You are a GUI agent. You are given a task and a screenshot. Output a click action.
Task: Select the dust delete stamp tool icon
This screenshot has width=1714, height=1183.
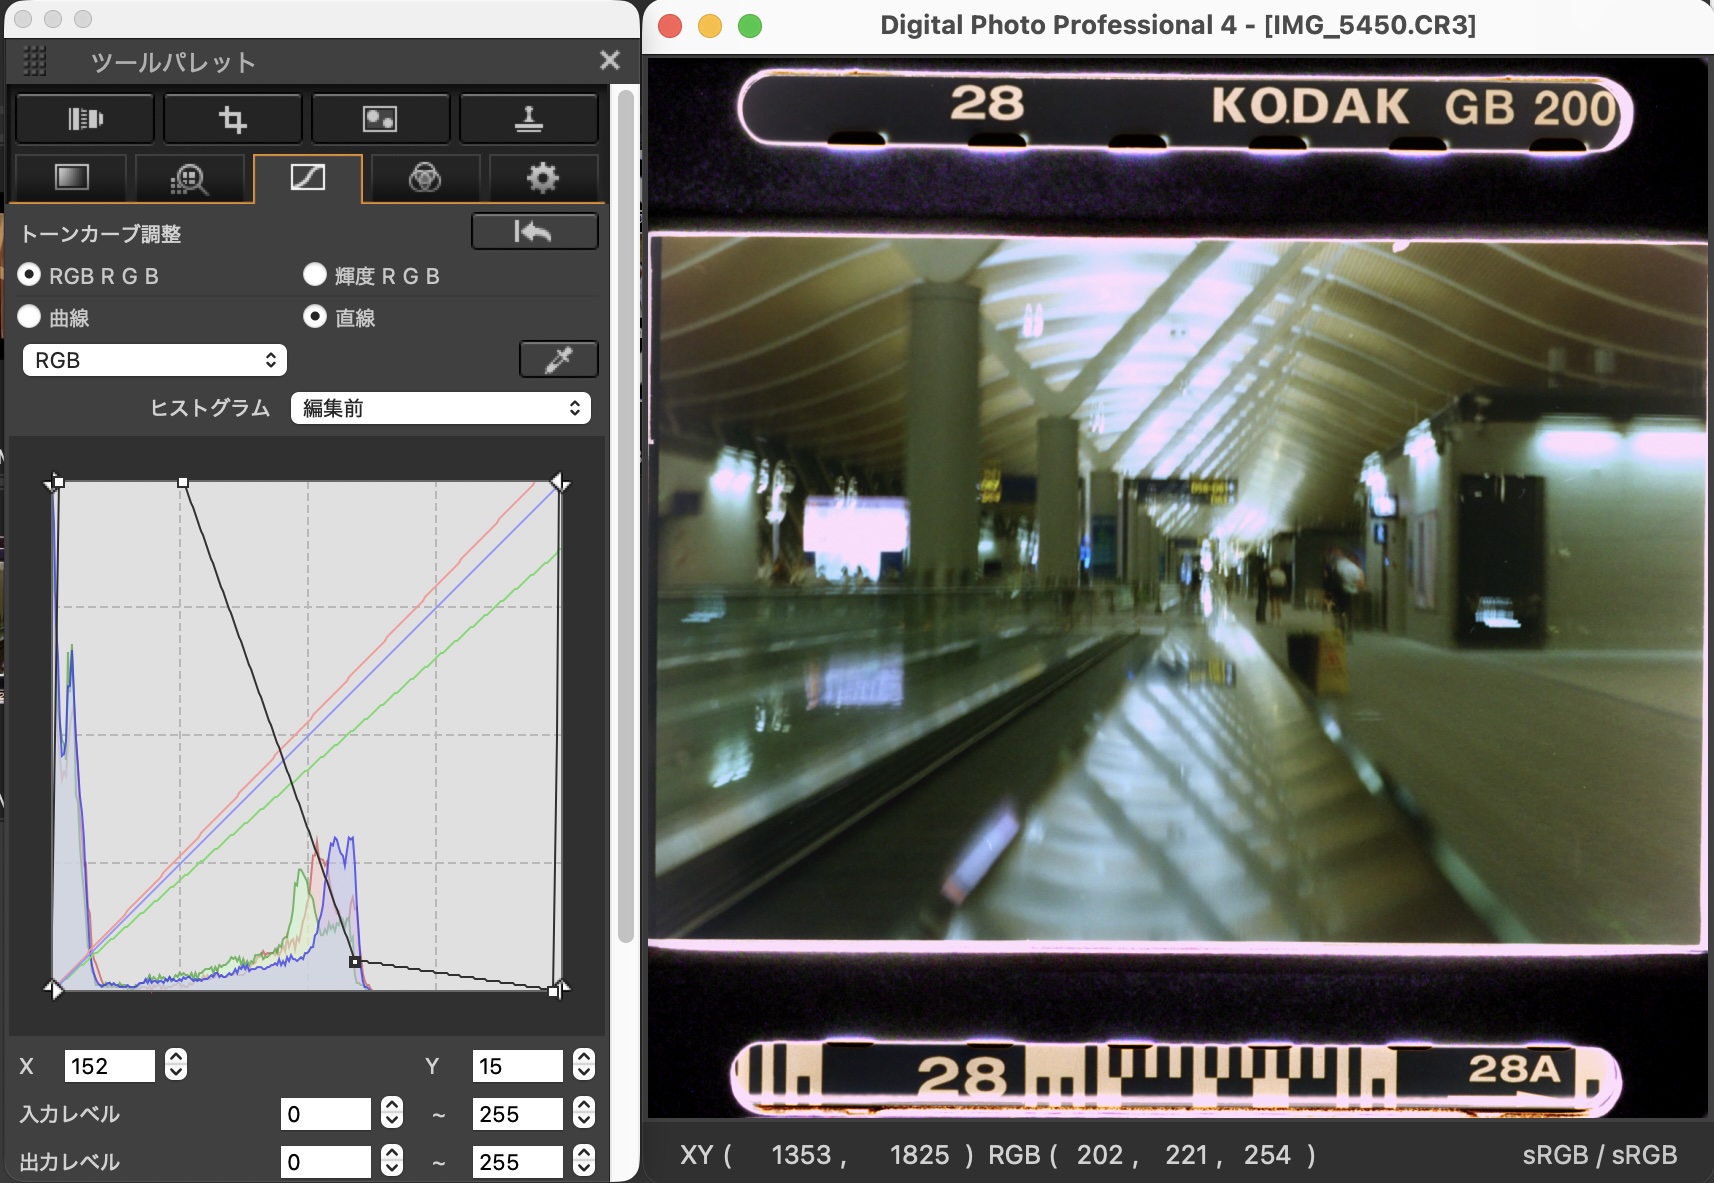528,120
